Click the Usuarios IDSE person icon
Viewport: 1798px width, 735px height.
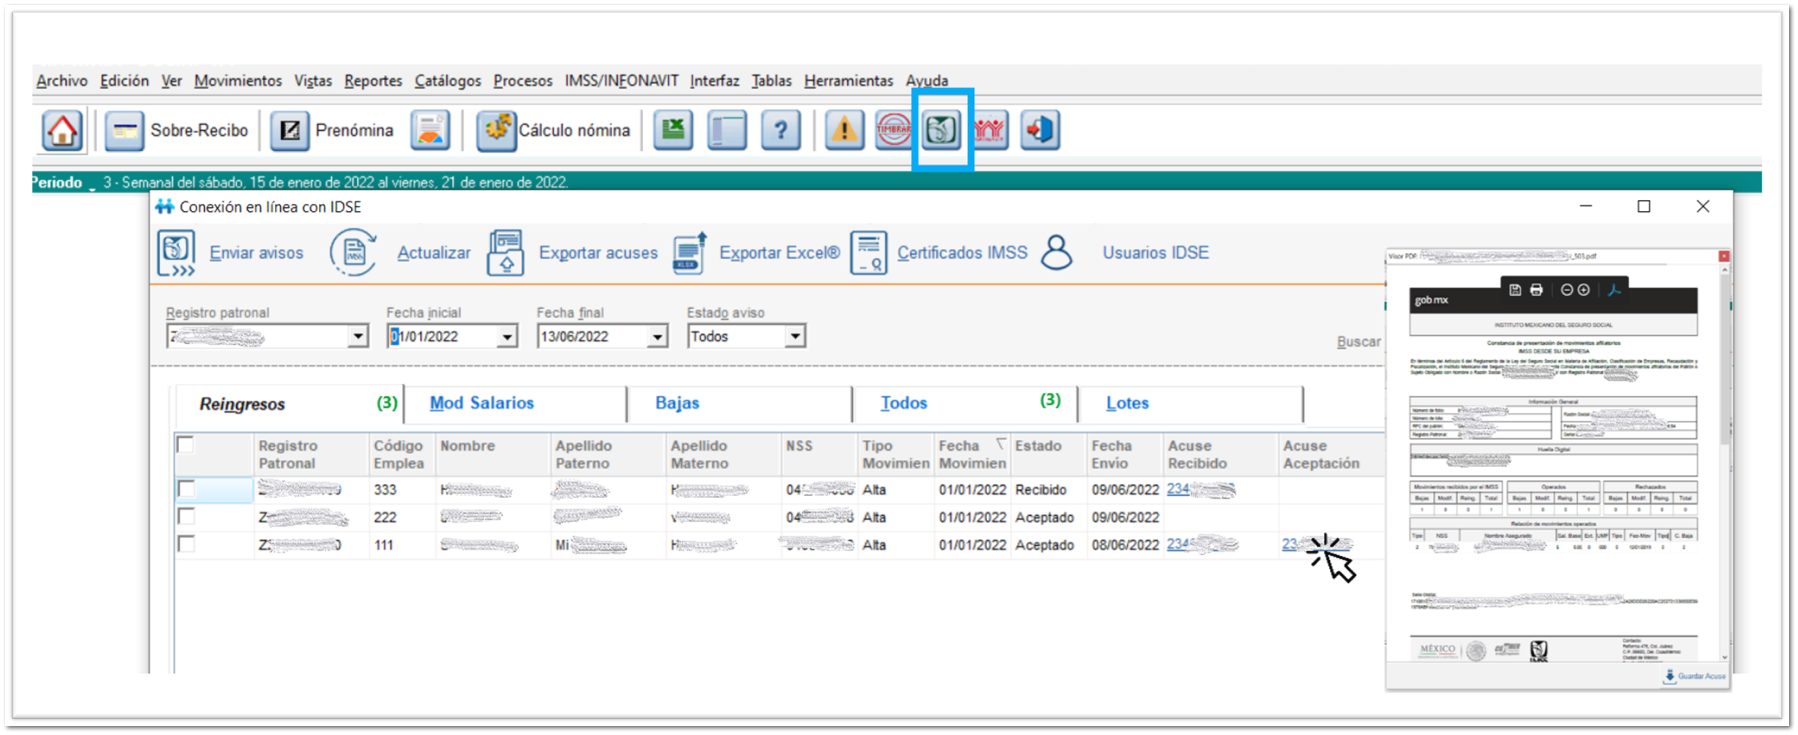[1056, 253]
